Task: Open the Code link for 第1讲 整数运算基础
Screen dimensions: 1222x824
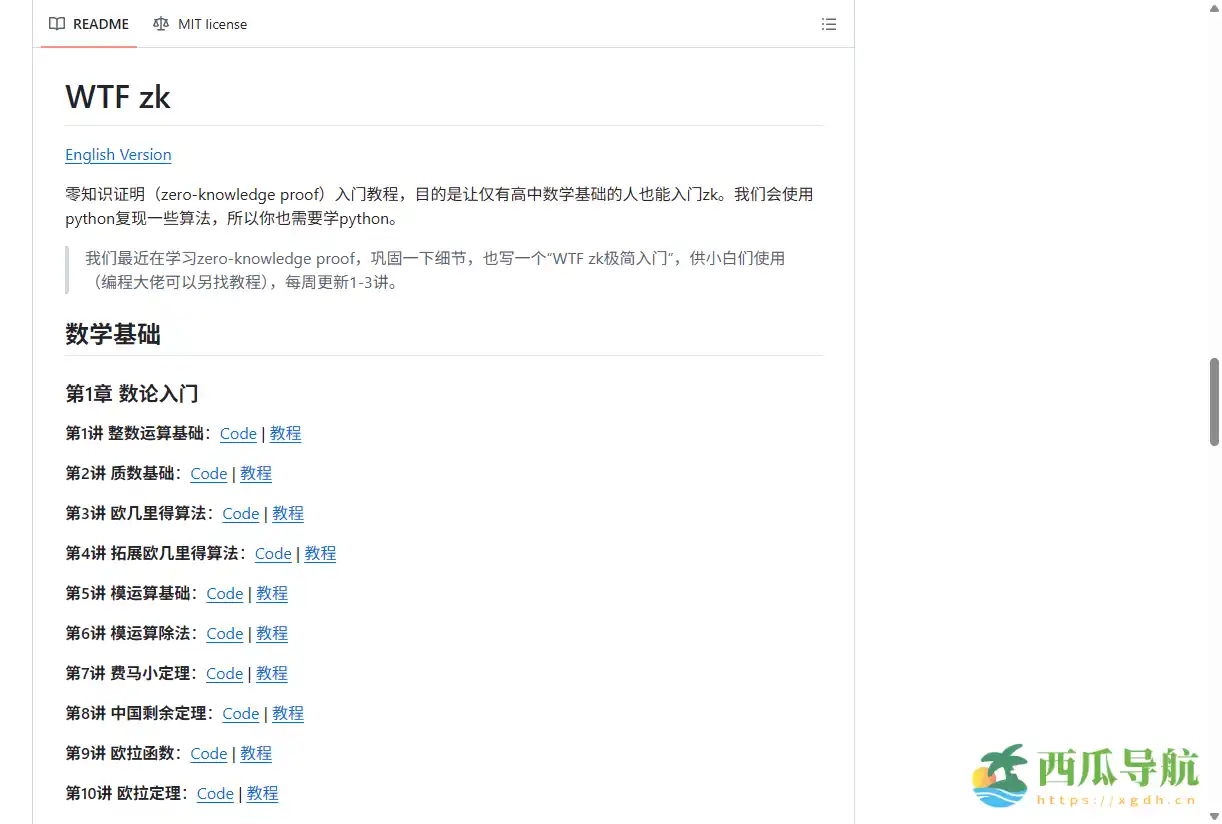Action: point(238,433)
